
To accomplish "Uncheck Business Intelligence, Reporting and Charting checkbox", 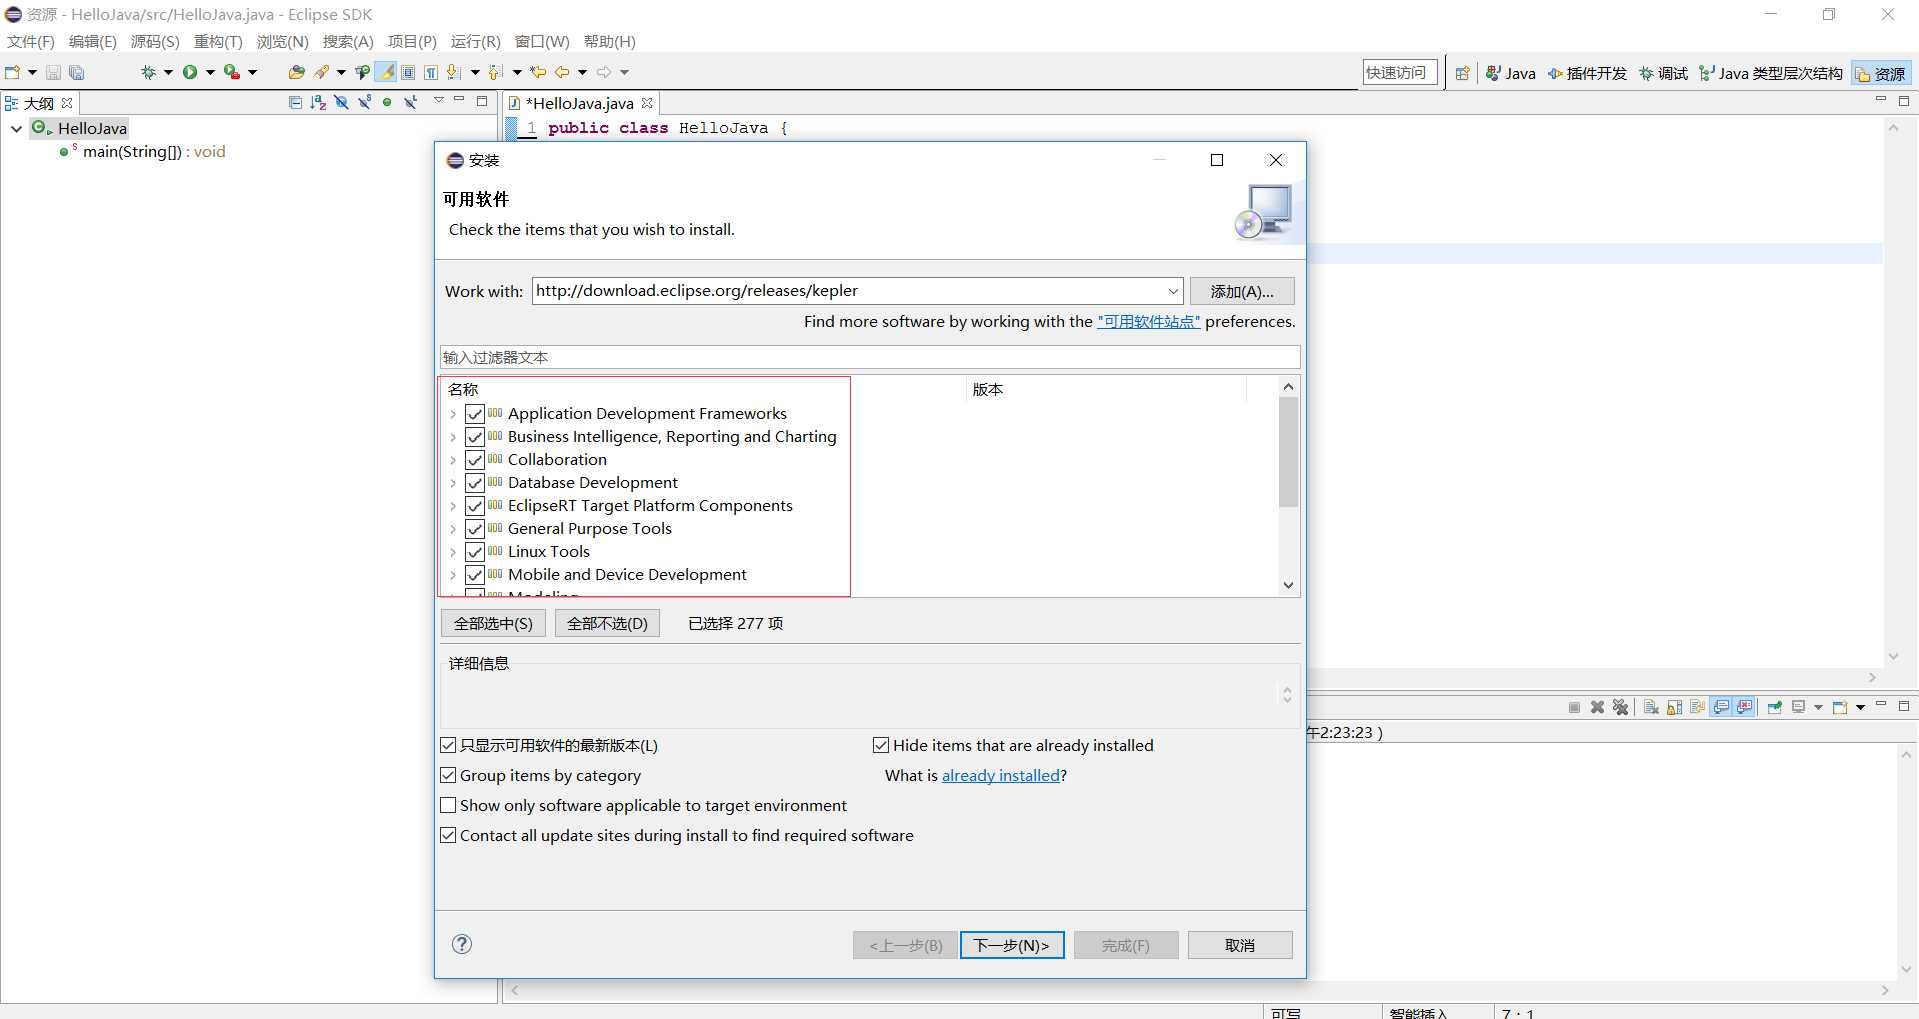I will (x=475, y=437).
